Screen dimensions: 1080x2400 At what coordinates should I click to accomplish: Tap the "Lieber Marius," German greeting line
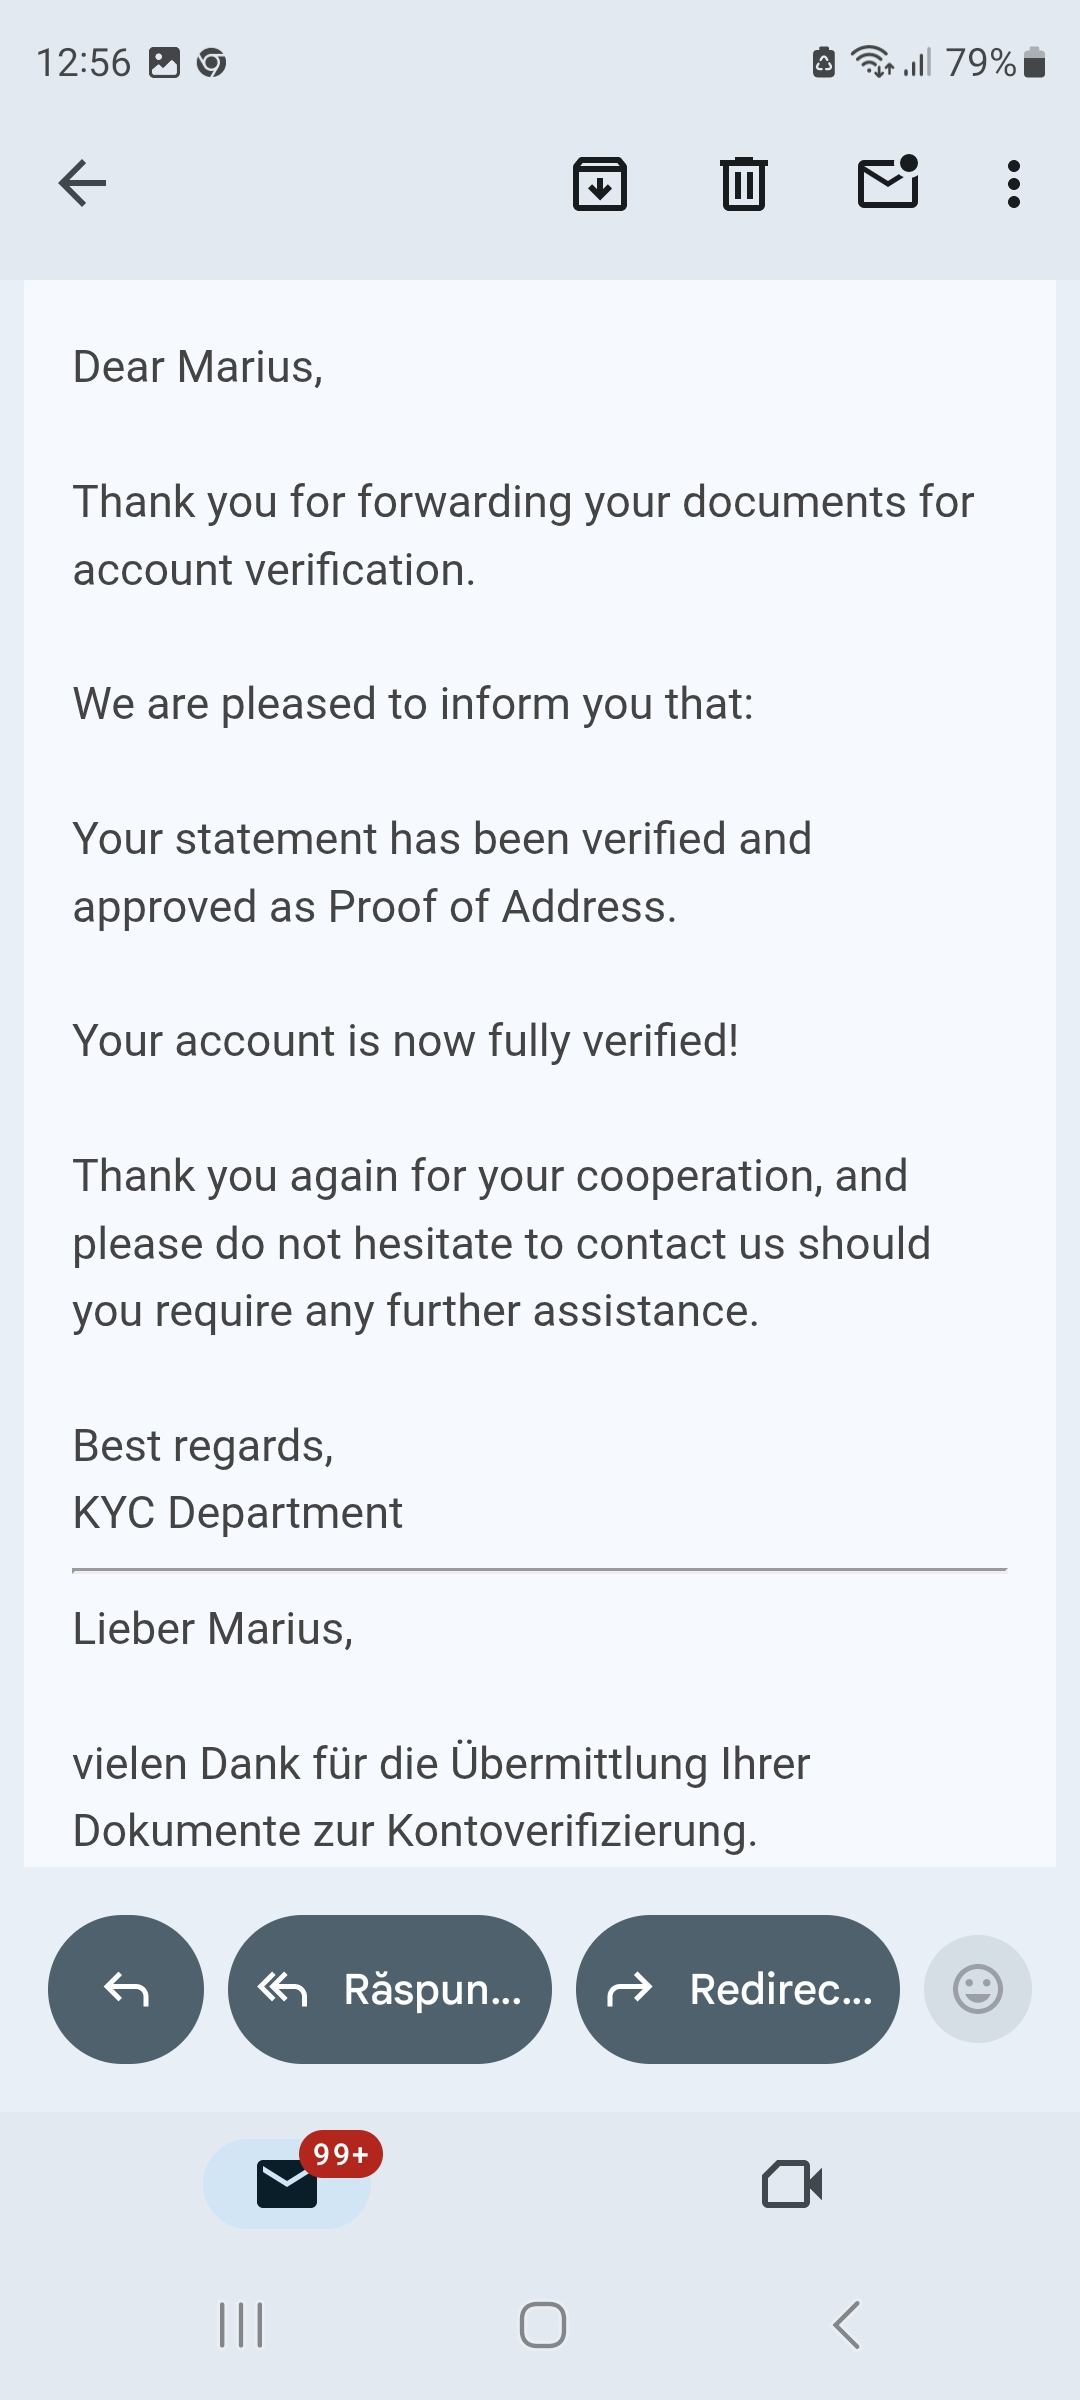pyautogui.click(x=213, y=1629)
